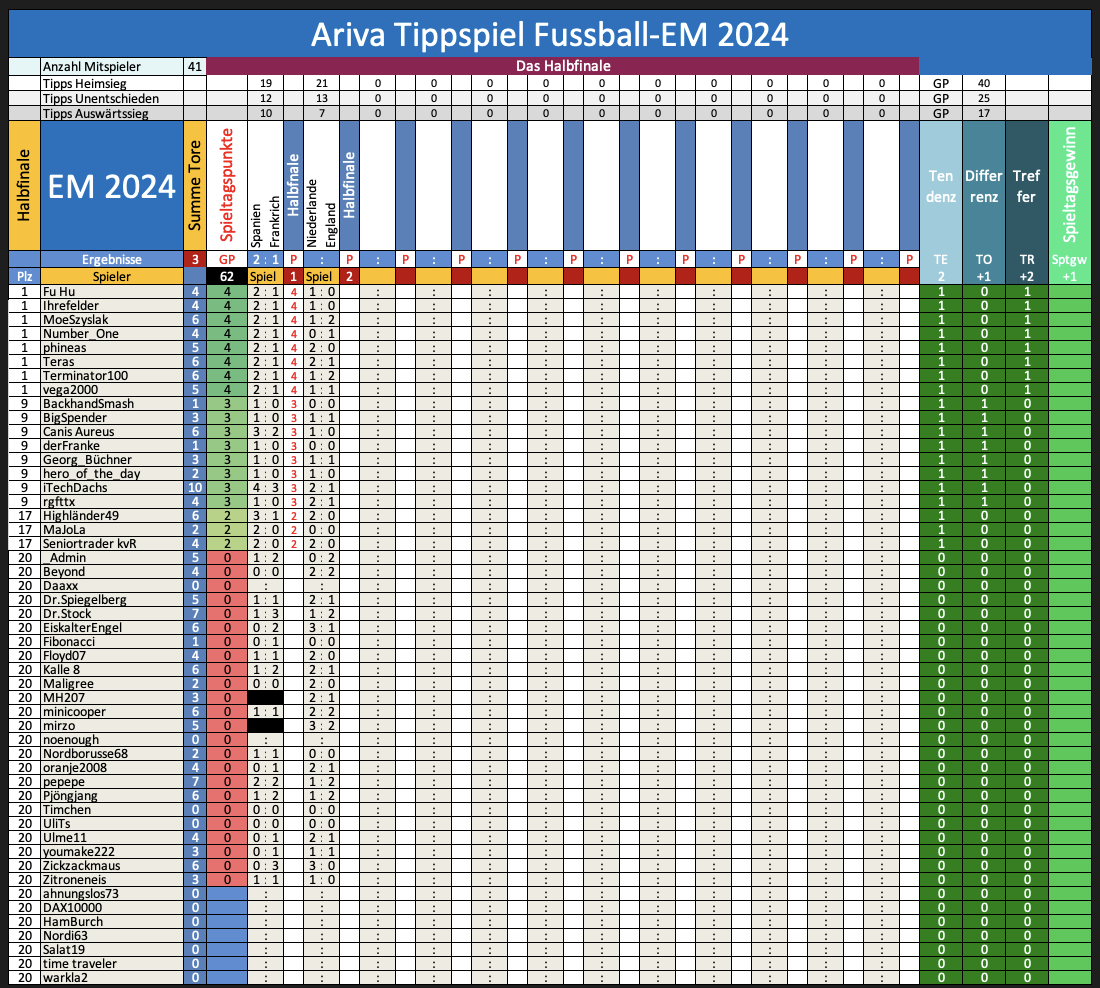
Task: Select the 'Spieler' header cell
Action: (x=111, y=275)
